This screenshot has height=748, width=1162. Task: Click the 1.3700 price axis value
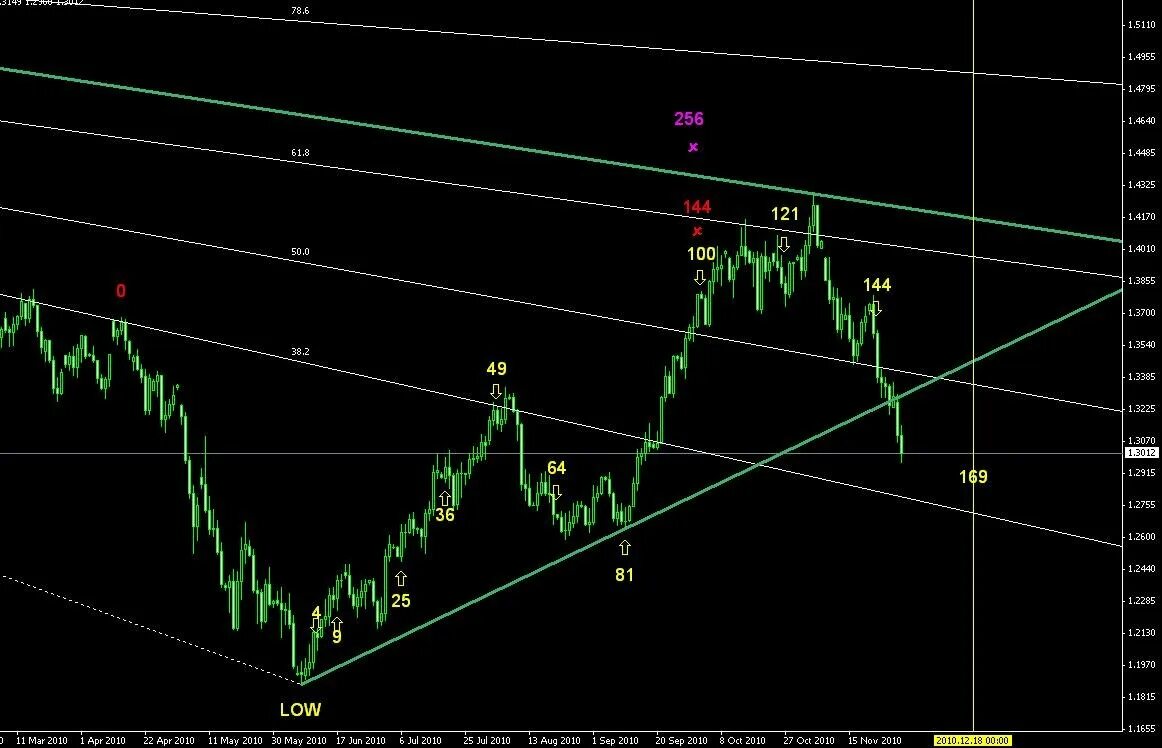tap(1141, 313)
